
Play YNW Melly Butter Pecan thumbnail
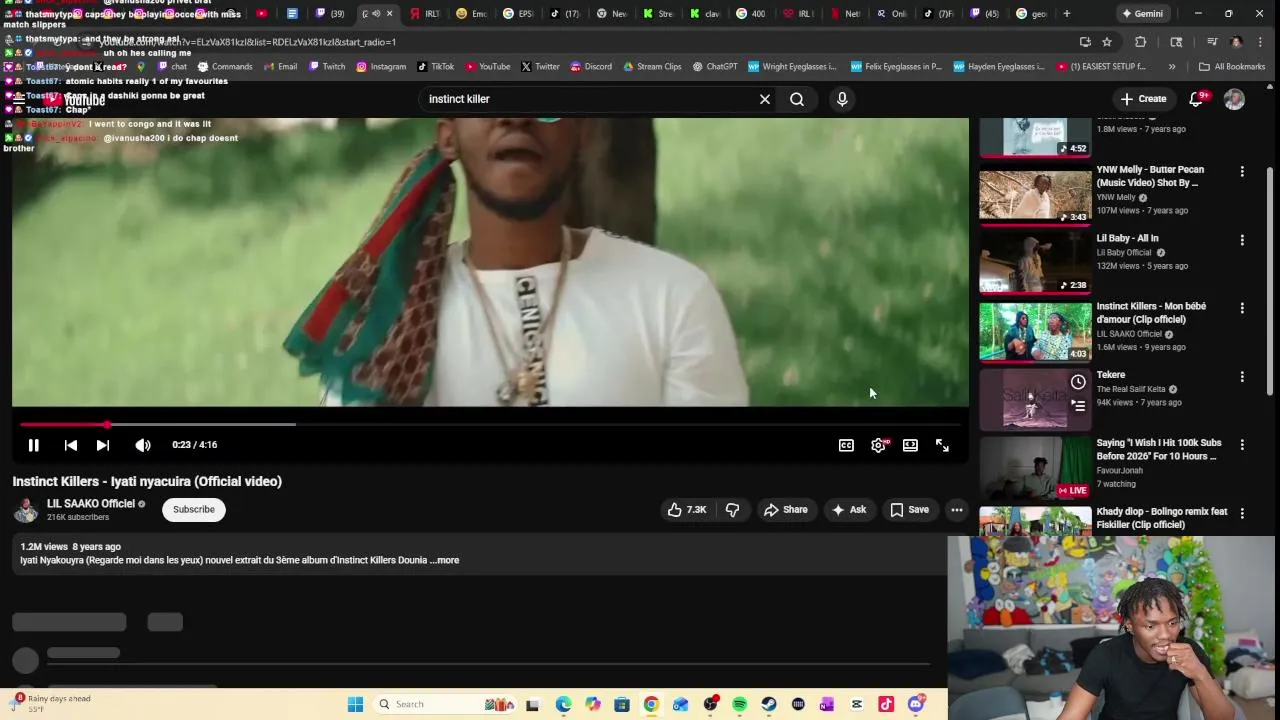click(1035, 197)
